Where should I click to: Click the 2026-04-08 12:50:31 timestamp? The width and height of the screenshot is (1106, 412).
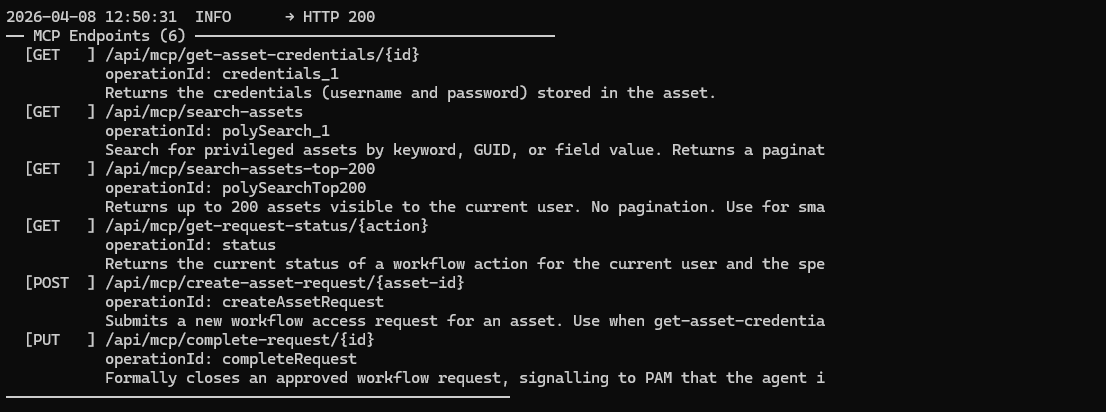pyautogui.click(x=92, y=17)
